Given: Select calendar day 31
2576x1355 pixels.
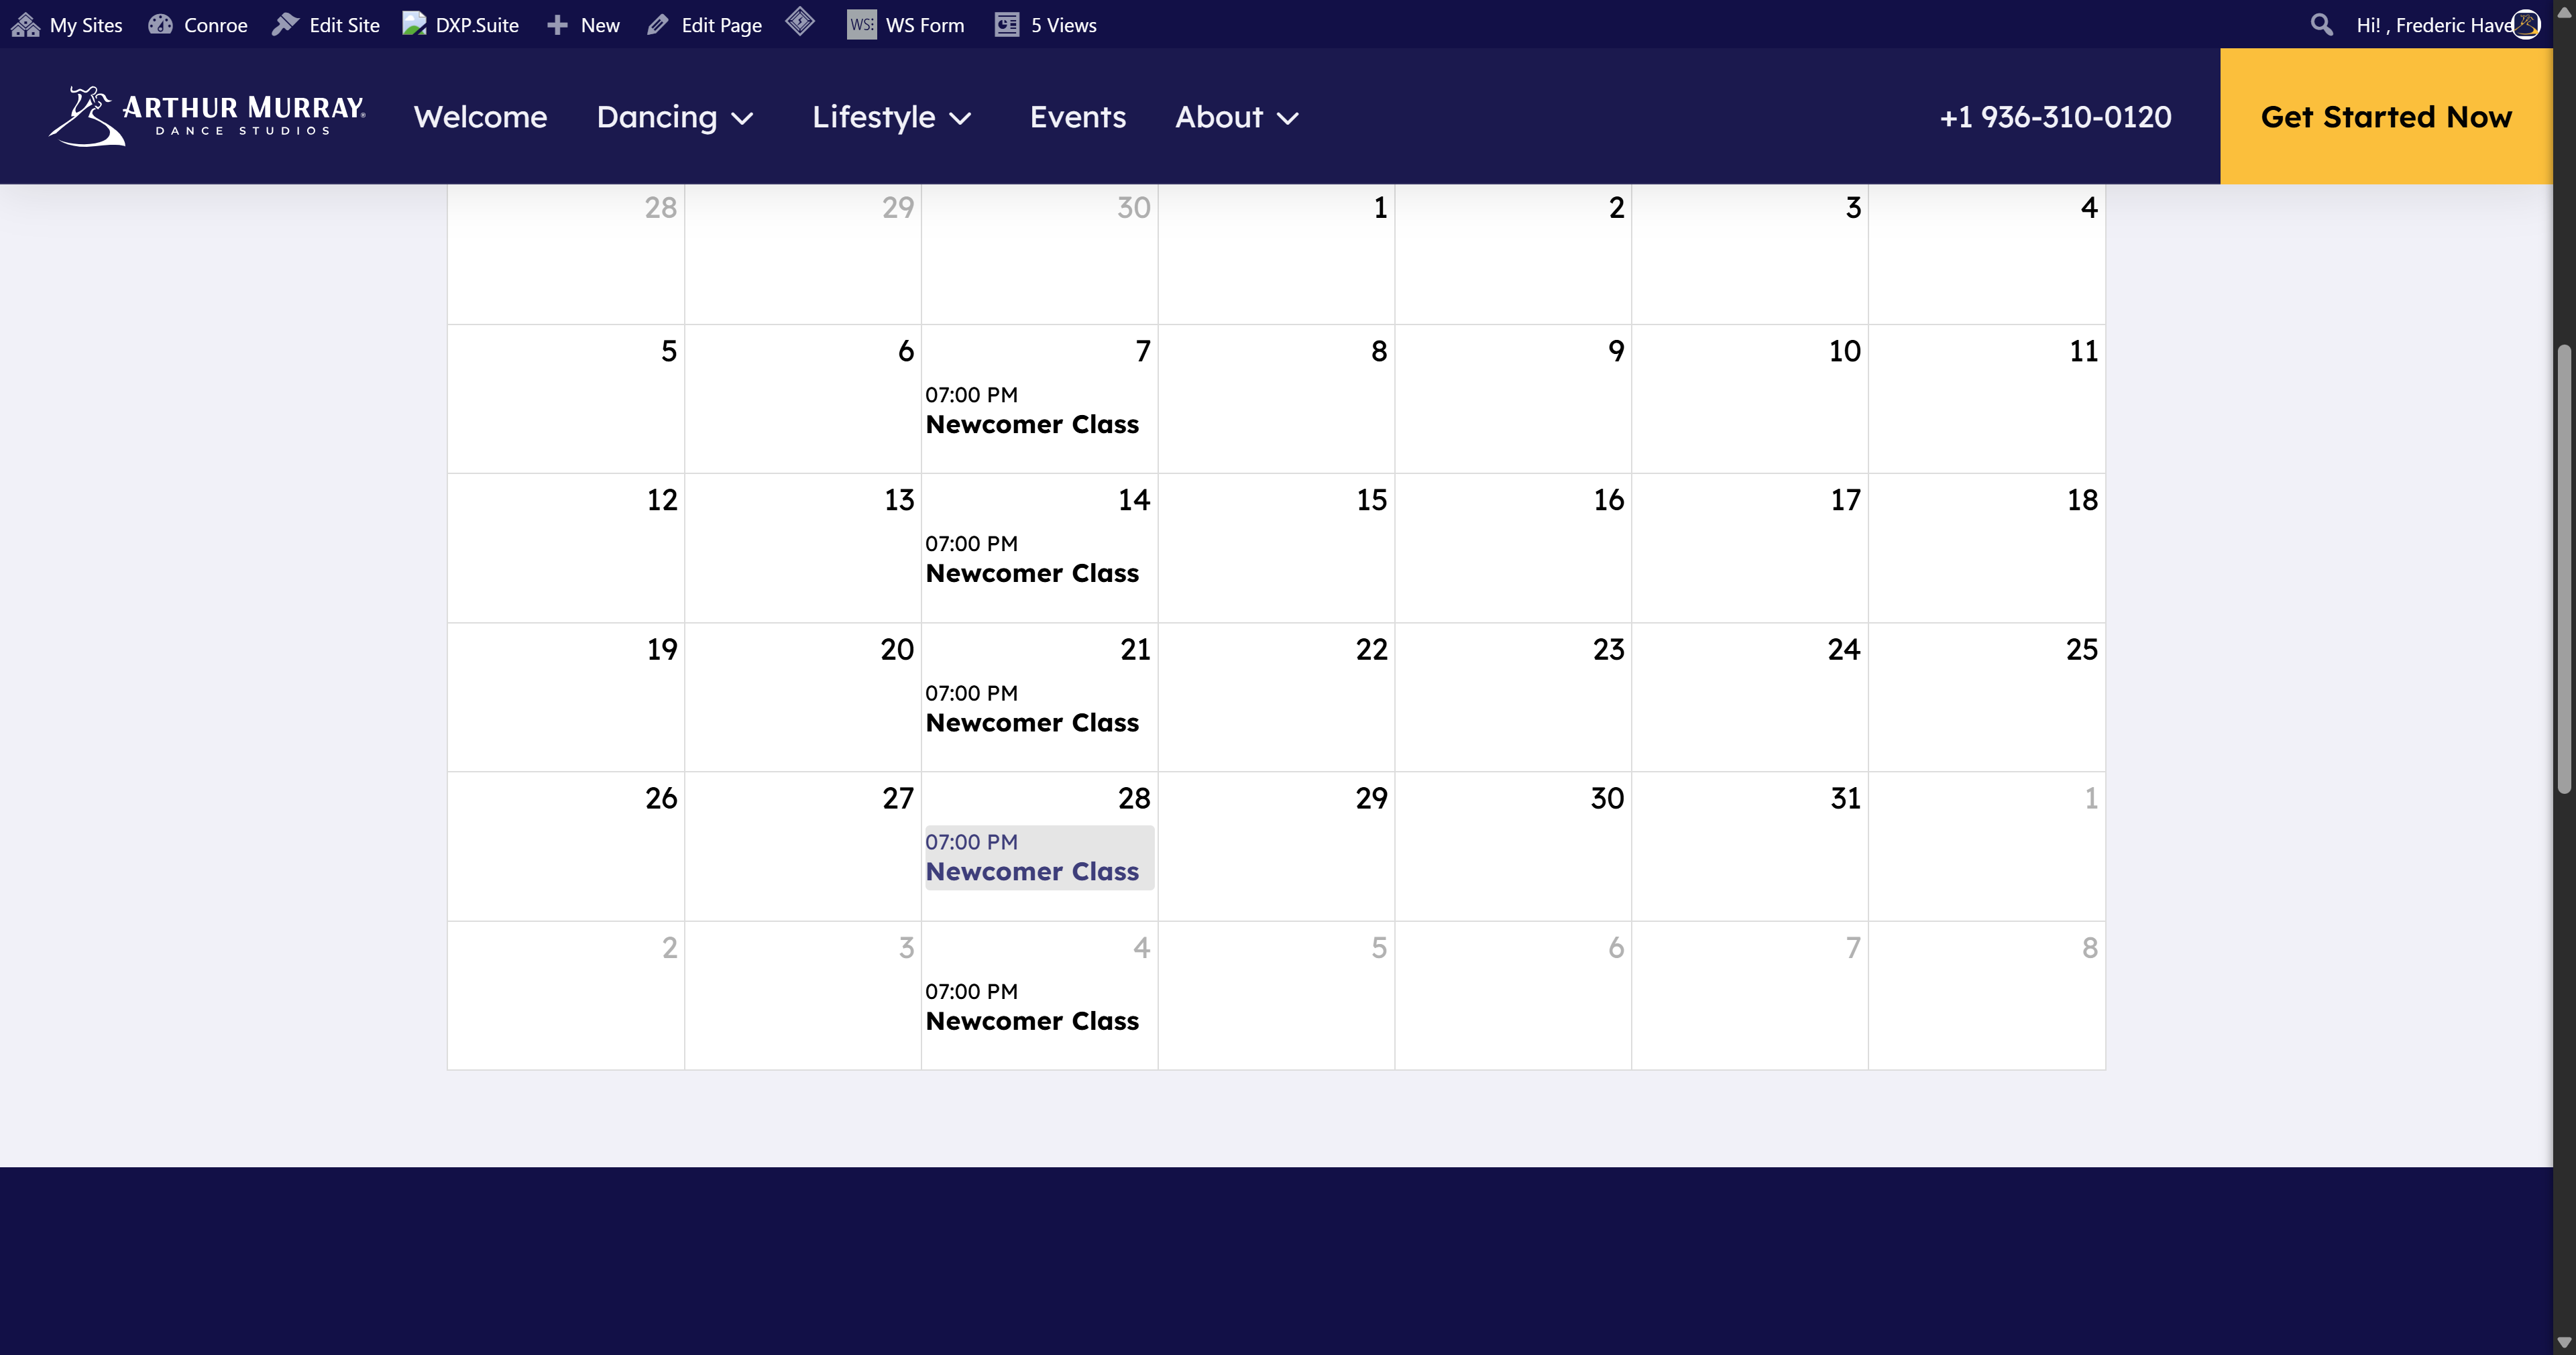Looking at the screenshot, I should [x=1845, y=798].
